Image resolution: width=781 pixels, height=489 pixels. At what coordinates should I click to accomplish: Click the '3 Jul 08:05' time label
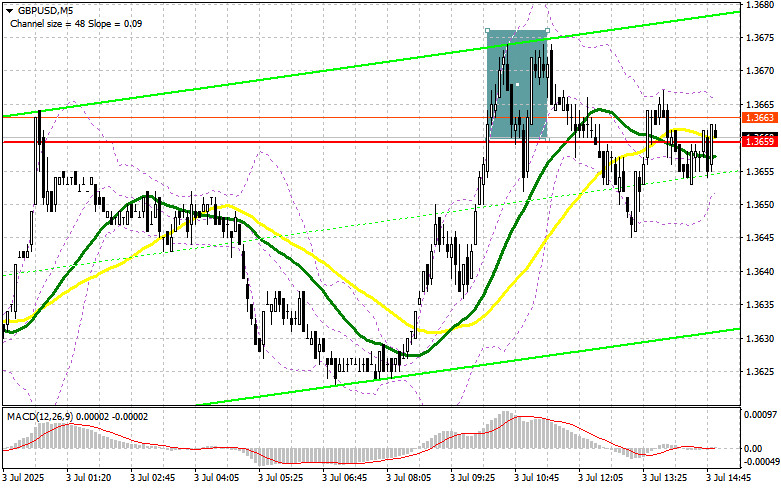[408, 478]
